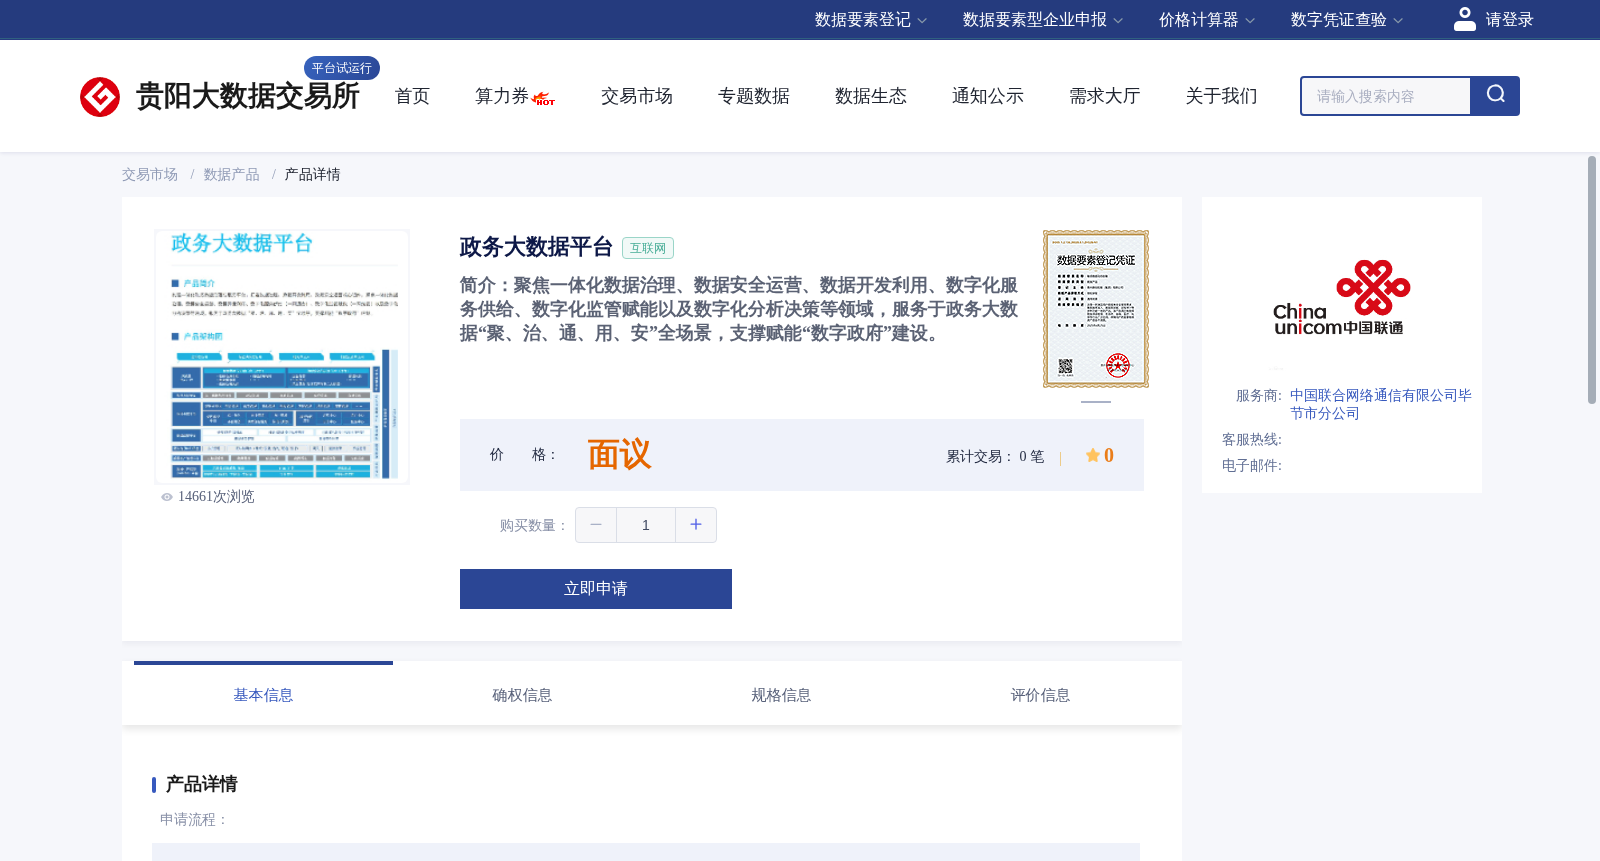Open the 关于我们 navigation item

point(1222,96)
